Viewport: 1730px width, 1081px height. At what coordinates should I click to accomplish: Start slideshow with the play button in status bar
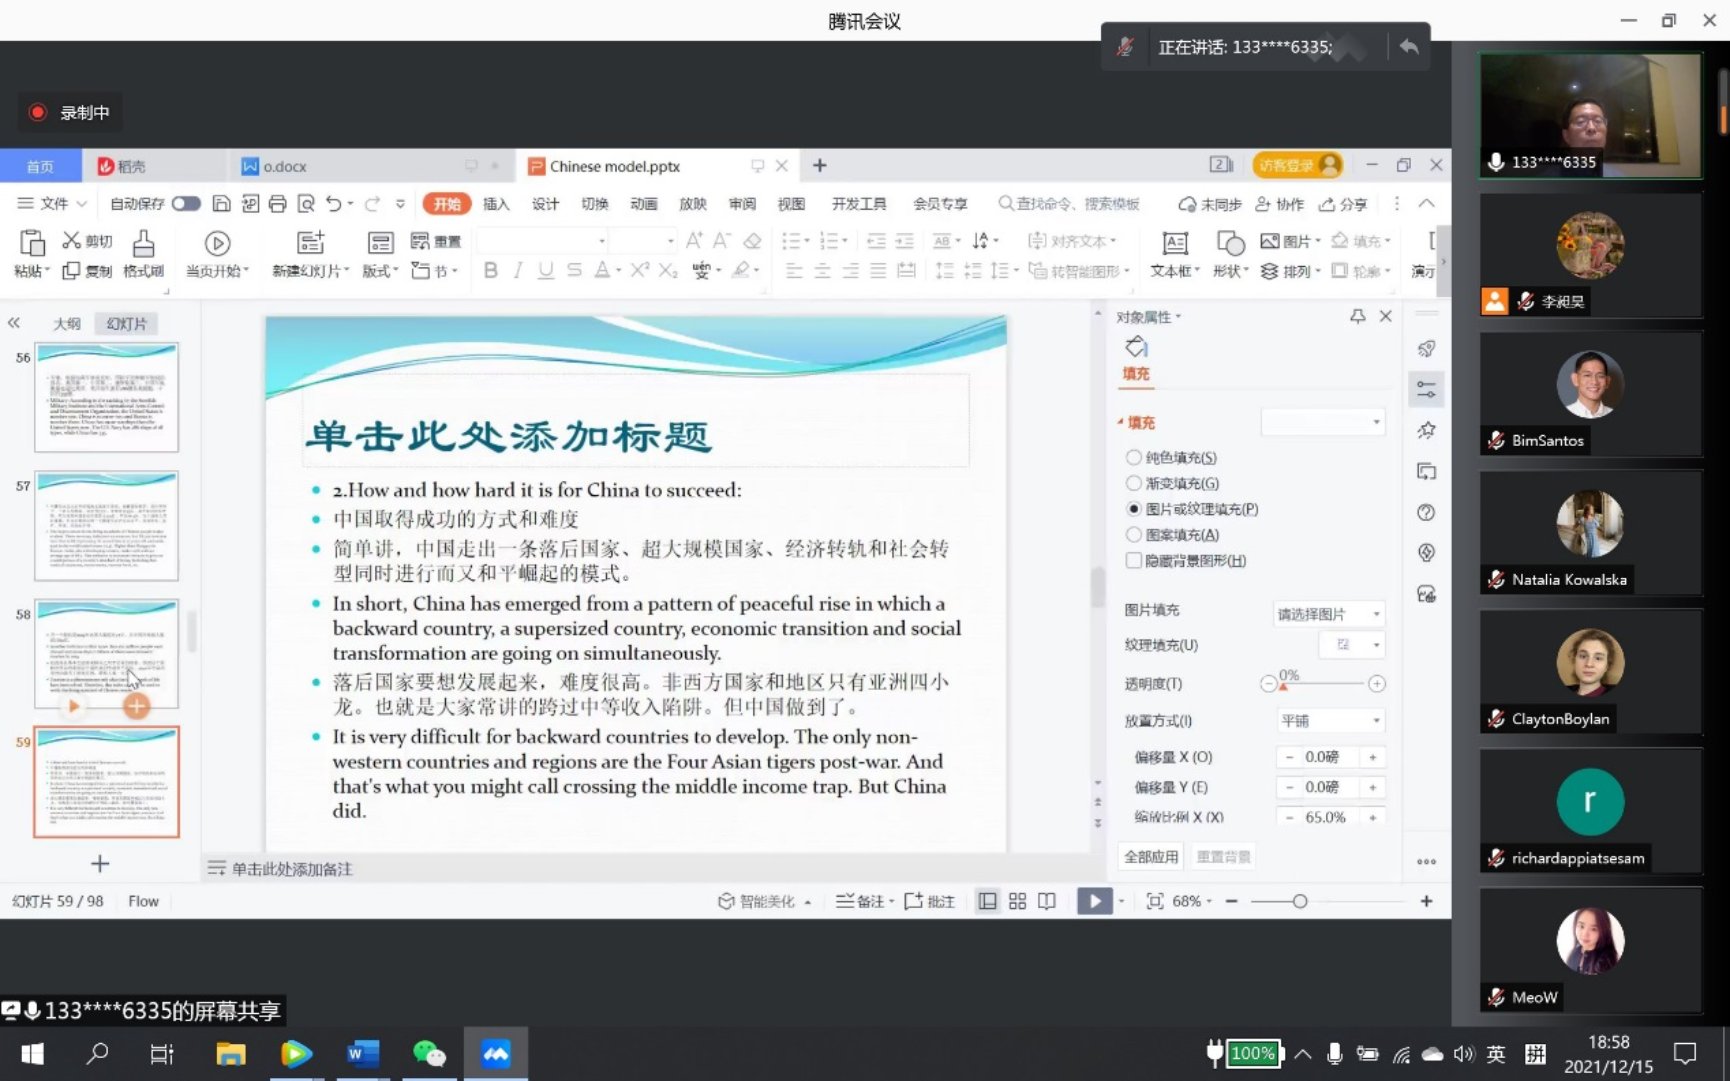point(1094,901)
